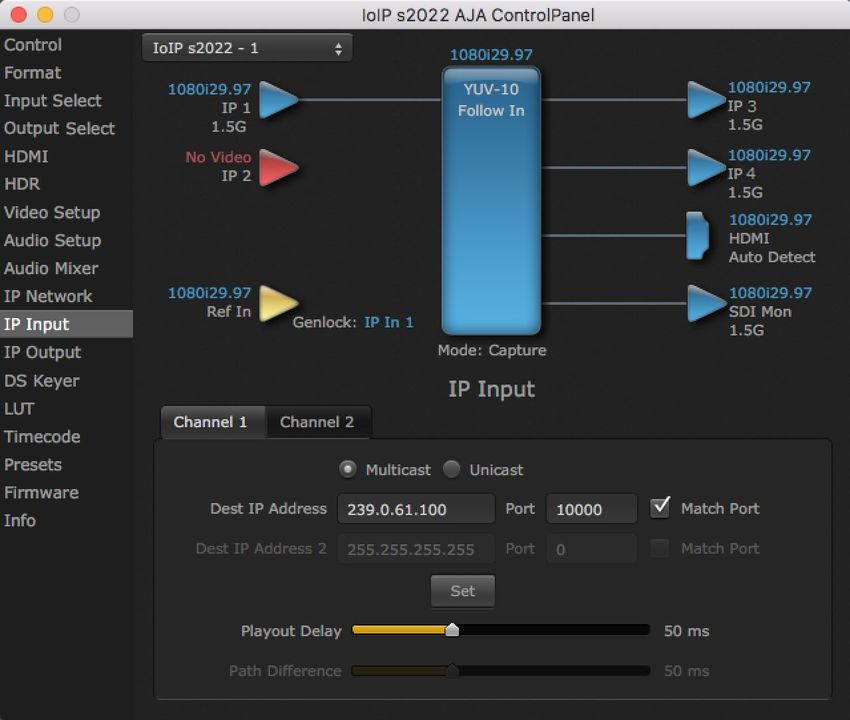Toggle the disabled Match Port checkbox for Address 2
Screen dimensions: 850x720
[x=660, y=548]
